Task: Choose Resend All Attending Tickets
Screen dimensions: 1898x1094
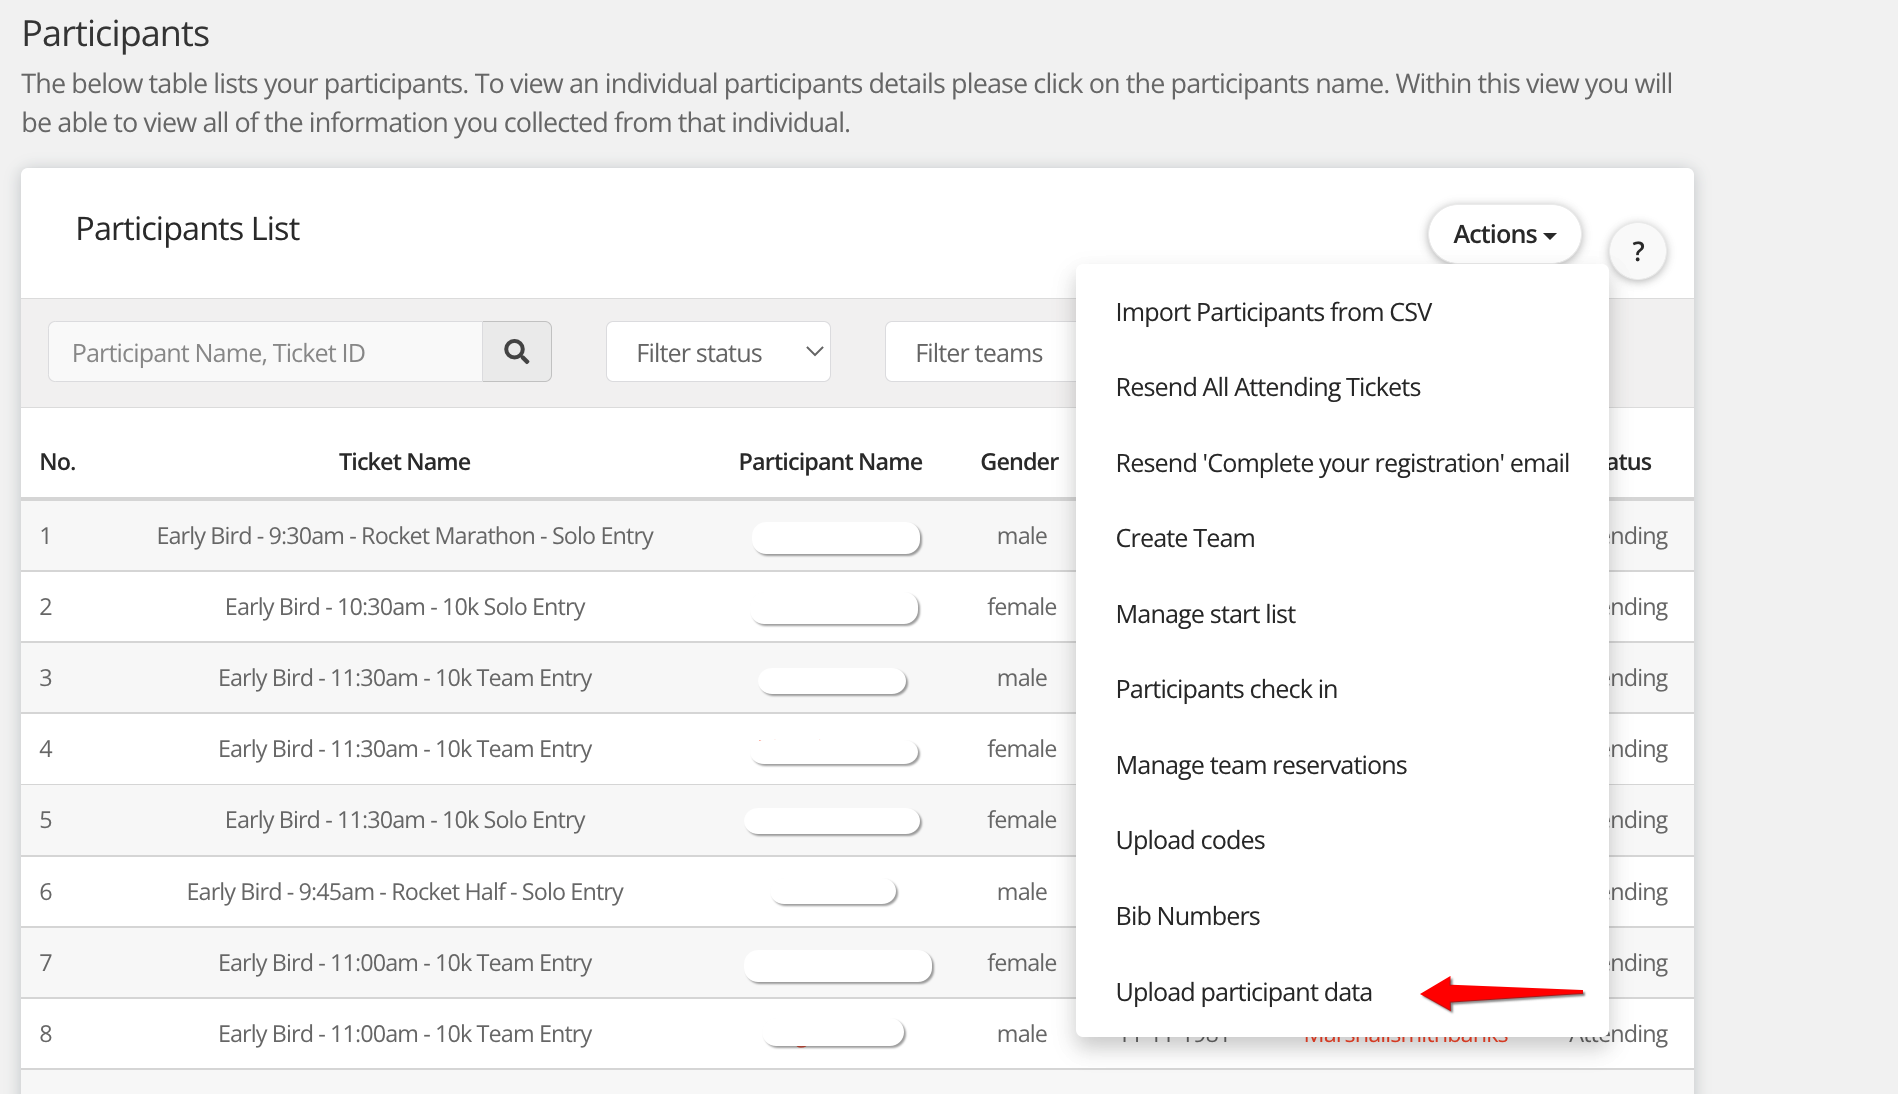Action: tap(1267, 387)
